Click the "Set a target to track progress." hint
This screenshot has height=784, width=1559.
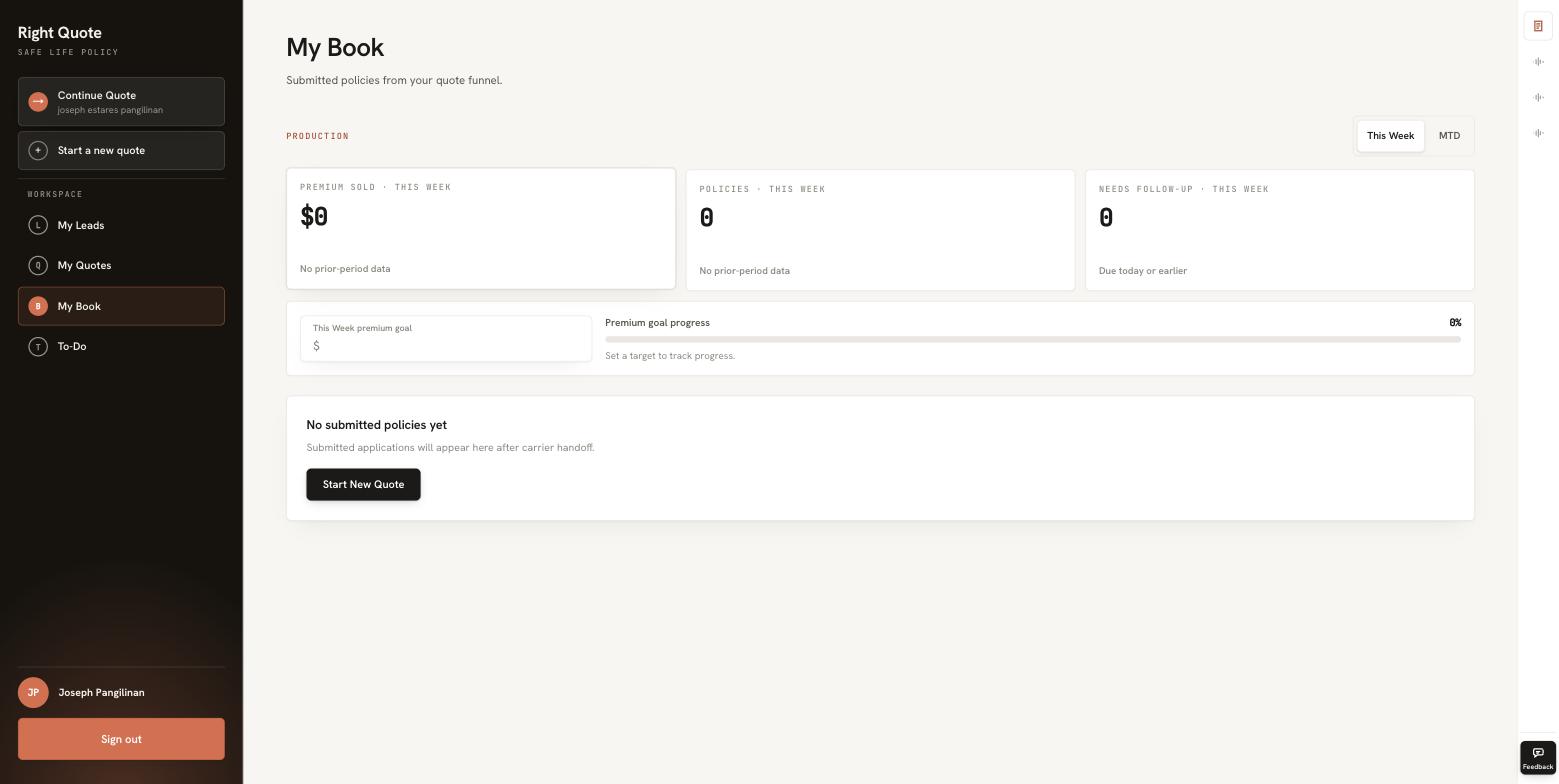(x=670, y=356)
